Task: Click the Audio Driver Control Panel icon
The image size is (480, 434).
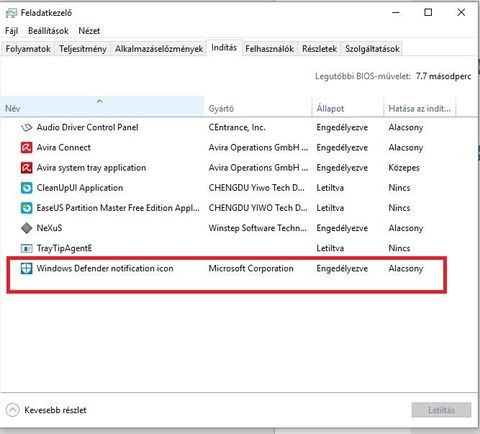Action: (x=26, y=127)
